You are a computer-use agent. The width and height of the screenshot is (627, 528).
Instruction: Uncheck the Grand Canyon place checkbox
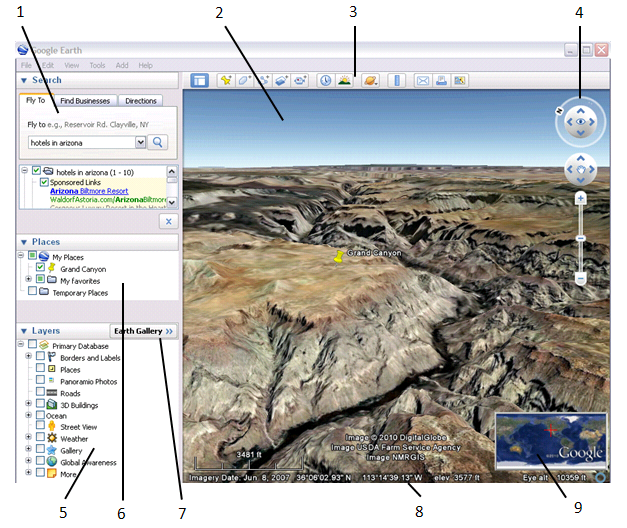(x=40, y=268)
